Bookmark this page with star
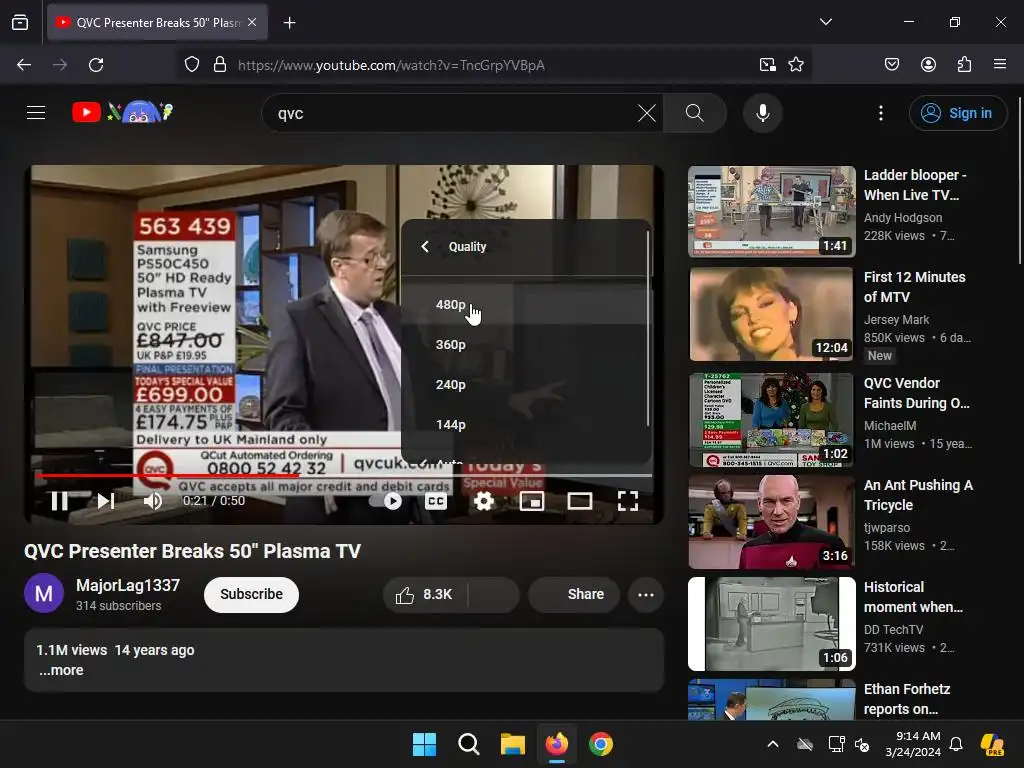 pos(795,65)
